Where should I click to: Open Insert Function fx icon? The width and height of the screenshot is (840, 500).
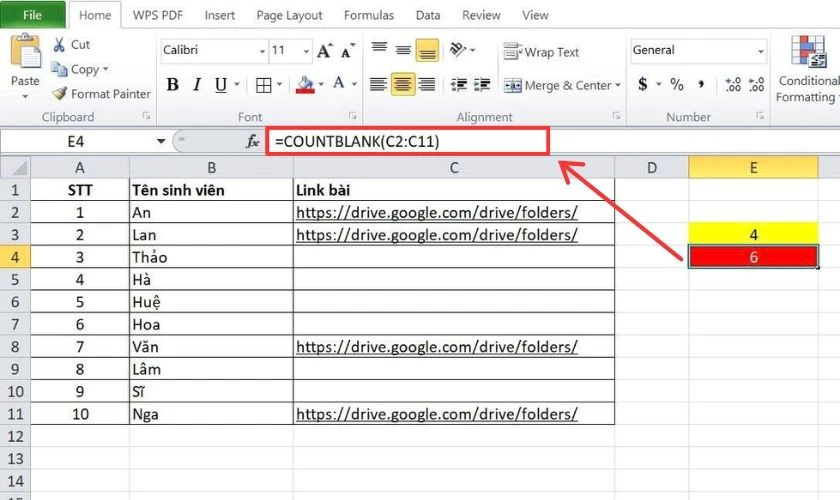252,141
